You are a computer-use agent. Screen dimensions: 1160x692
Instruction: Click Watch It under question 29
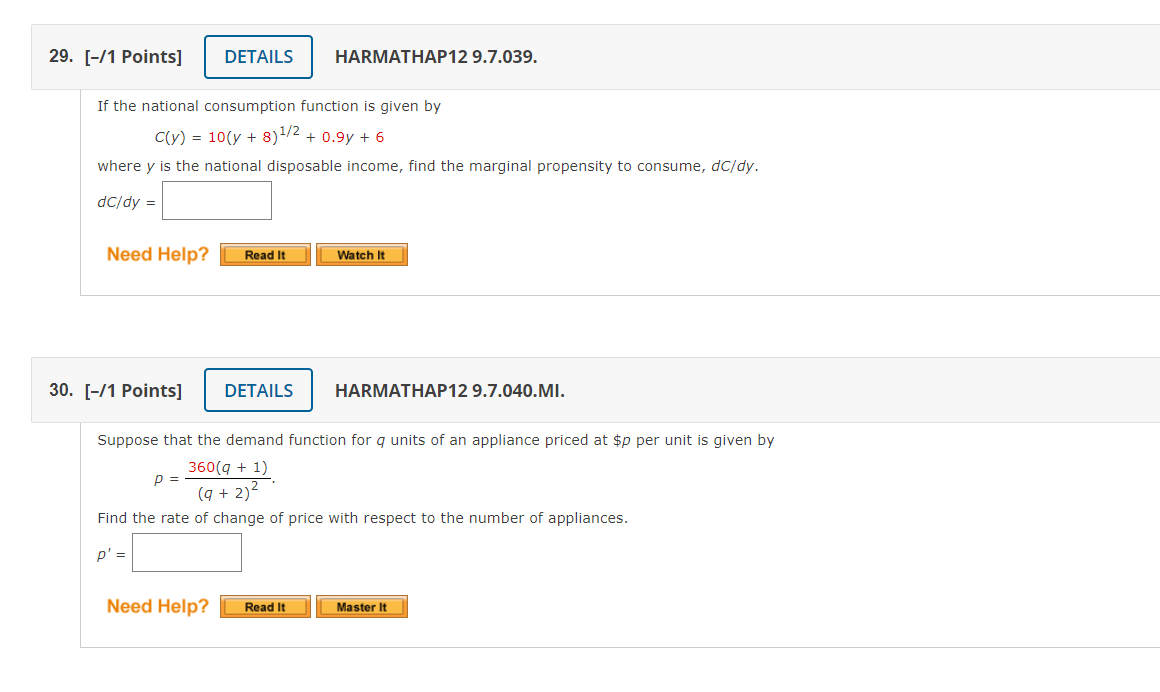[x=361, y=254]
